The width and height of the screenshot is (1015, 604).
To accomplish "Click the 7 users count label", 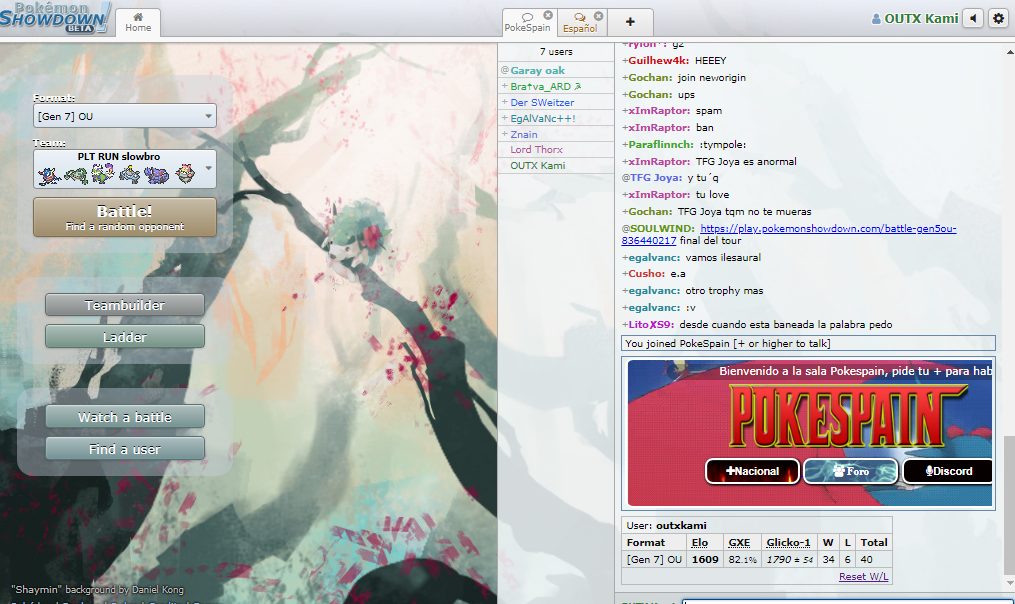I will tap(556, 51).
